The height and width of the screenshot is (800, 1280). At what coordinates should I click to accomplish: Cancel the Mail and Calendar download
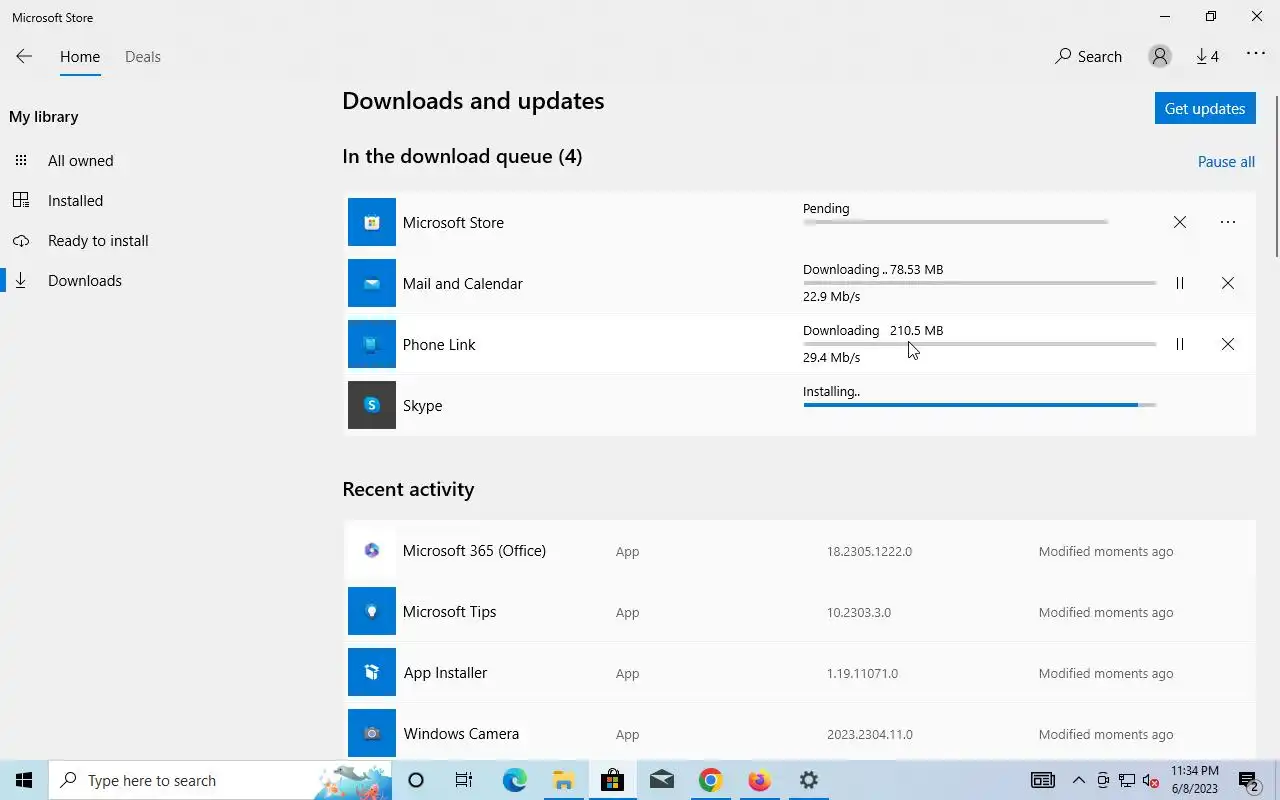(x=1228, y=283)
